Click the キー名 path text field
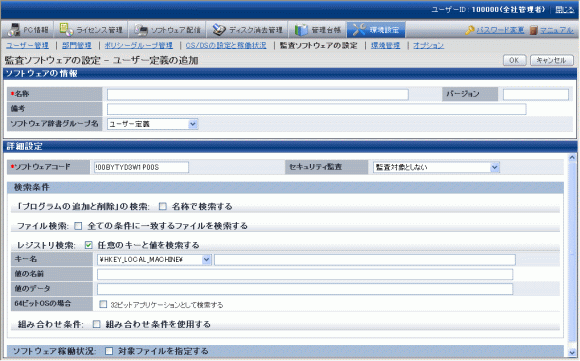 (x=365, y=260)
